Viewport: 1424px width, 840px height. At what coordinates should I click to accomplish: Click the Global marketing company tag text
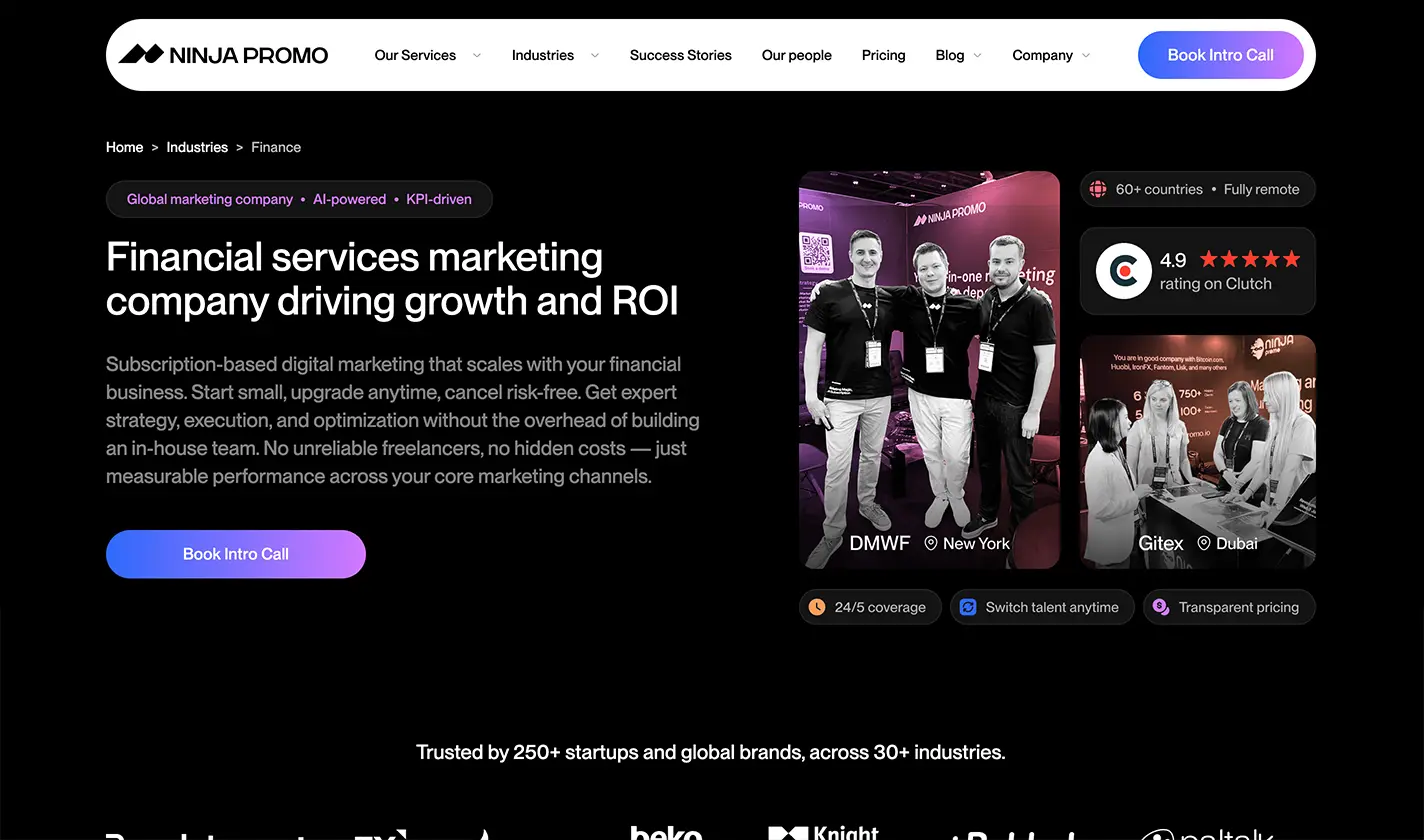(210, 199)
